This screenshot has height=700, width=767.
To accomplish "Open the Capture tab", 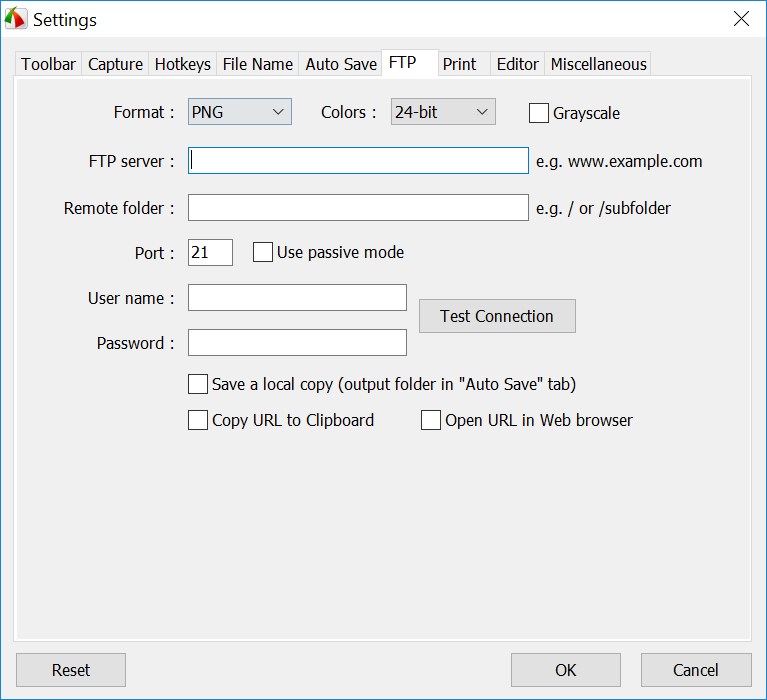I will click(115, 64).
